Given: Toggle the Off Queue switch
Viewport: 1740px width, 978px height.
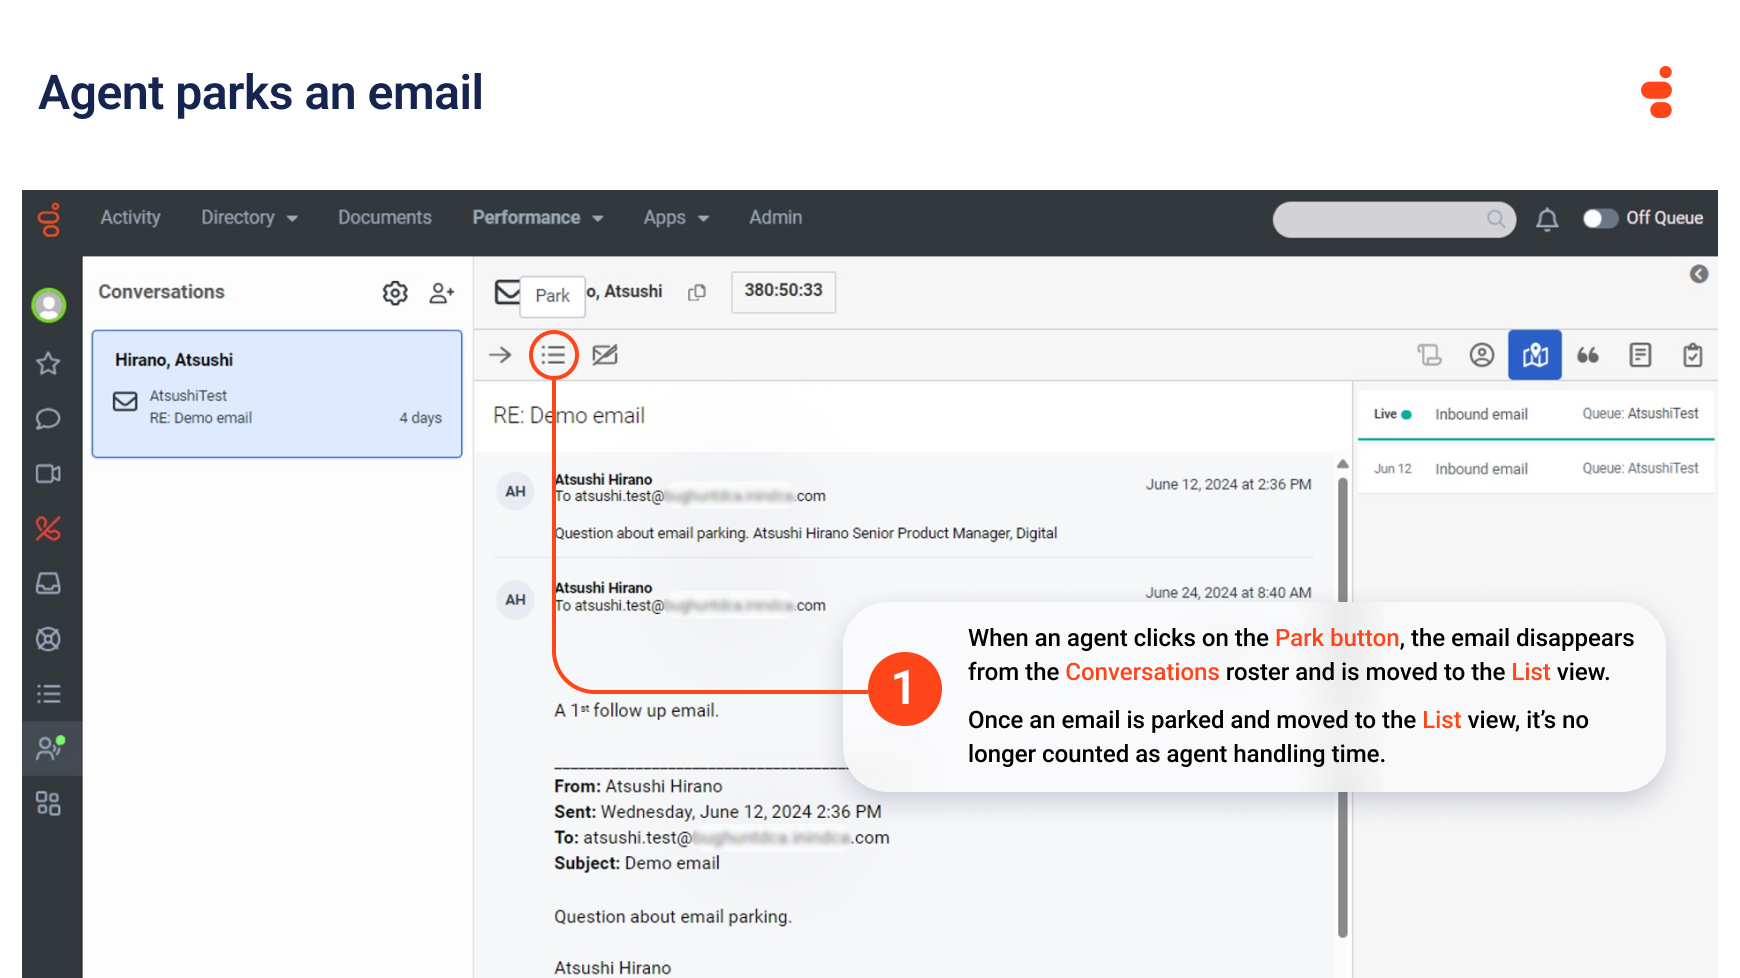Looking at the screenshot, I should [x=1600, y=218].
